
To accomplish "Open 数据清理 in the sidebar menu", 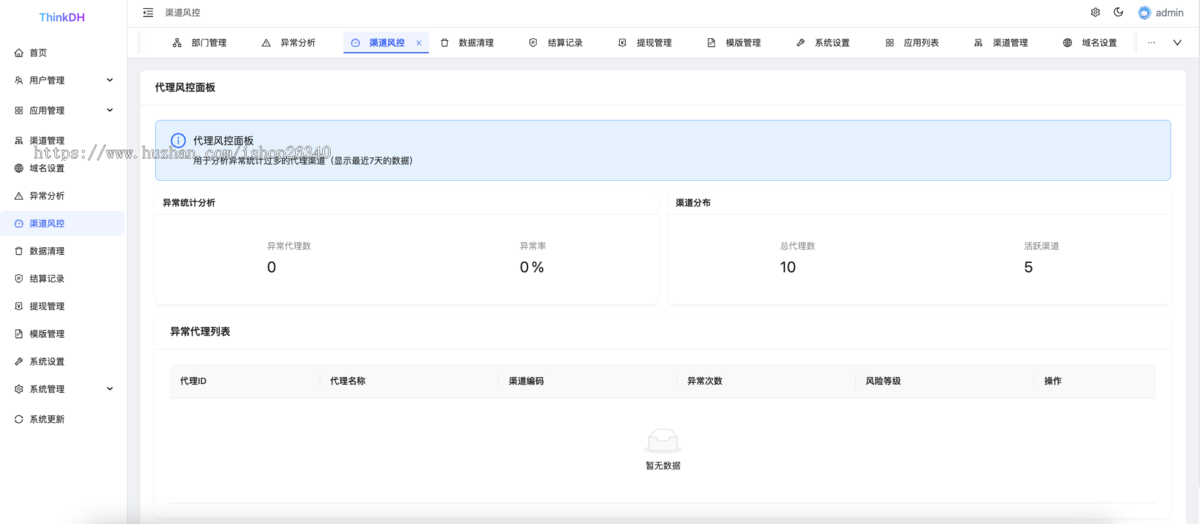I will [63, 251].
